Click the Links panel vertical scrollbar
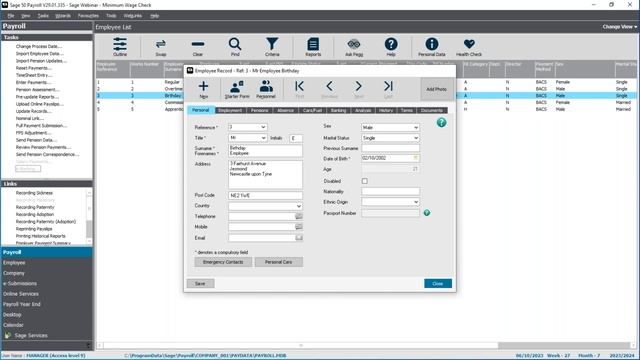The width and height of the screenshot is (640, 360). 89,216
